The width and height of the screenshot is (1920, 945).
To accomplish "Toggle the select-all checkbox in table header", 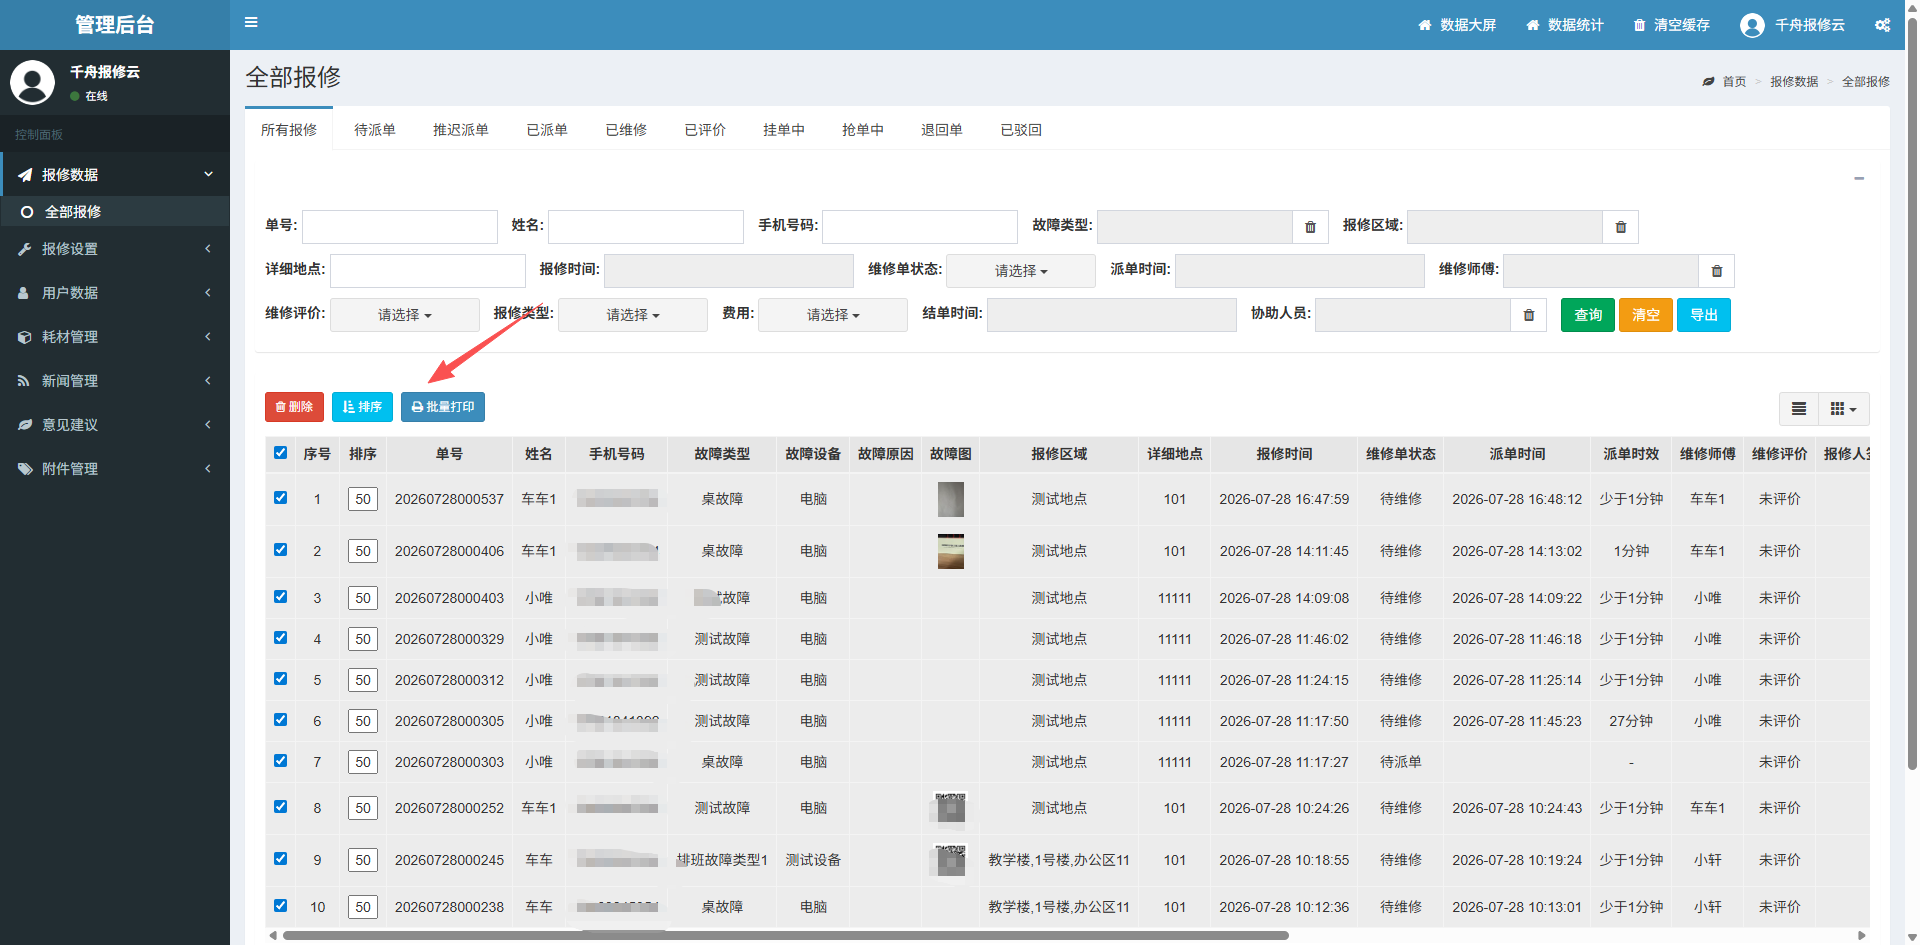I will pos(280,453).
